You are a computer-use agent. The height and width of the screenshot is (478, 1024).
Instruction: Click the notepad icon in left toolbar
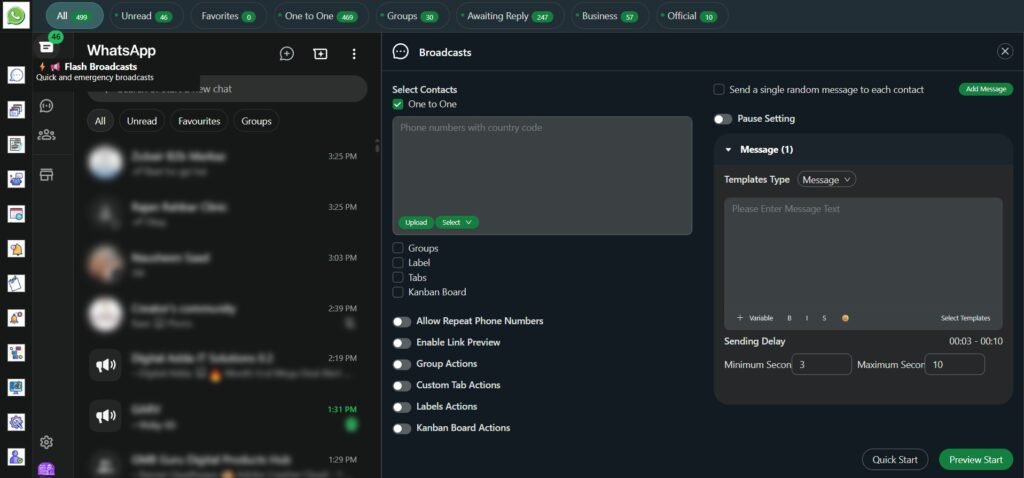pyautogui.click(x=16, y=283)
